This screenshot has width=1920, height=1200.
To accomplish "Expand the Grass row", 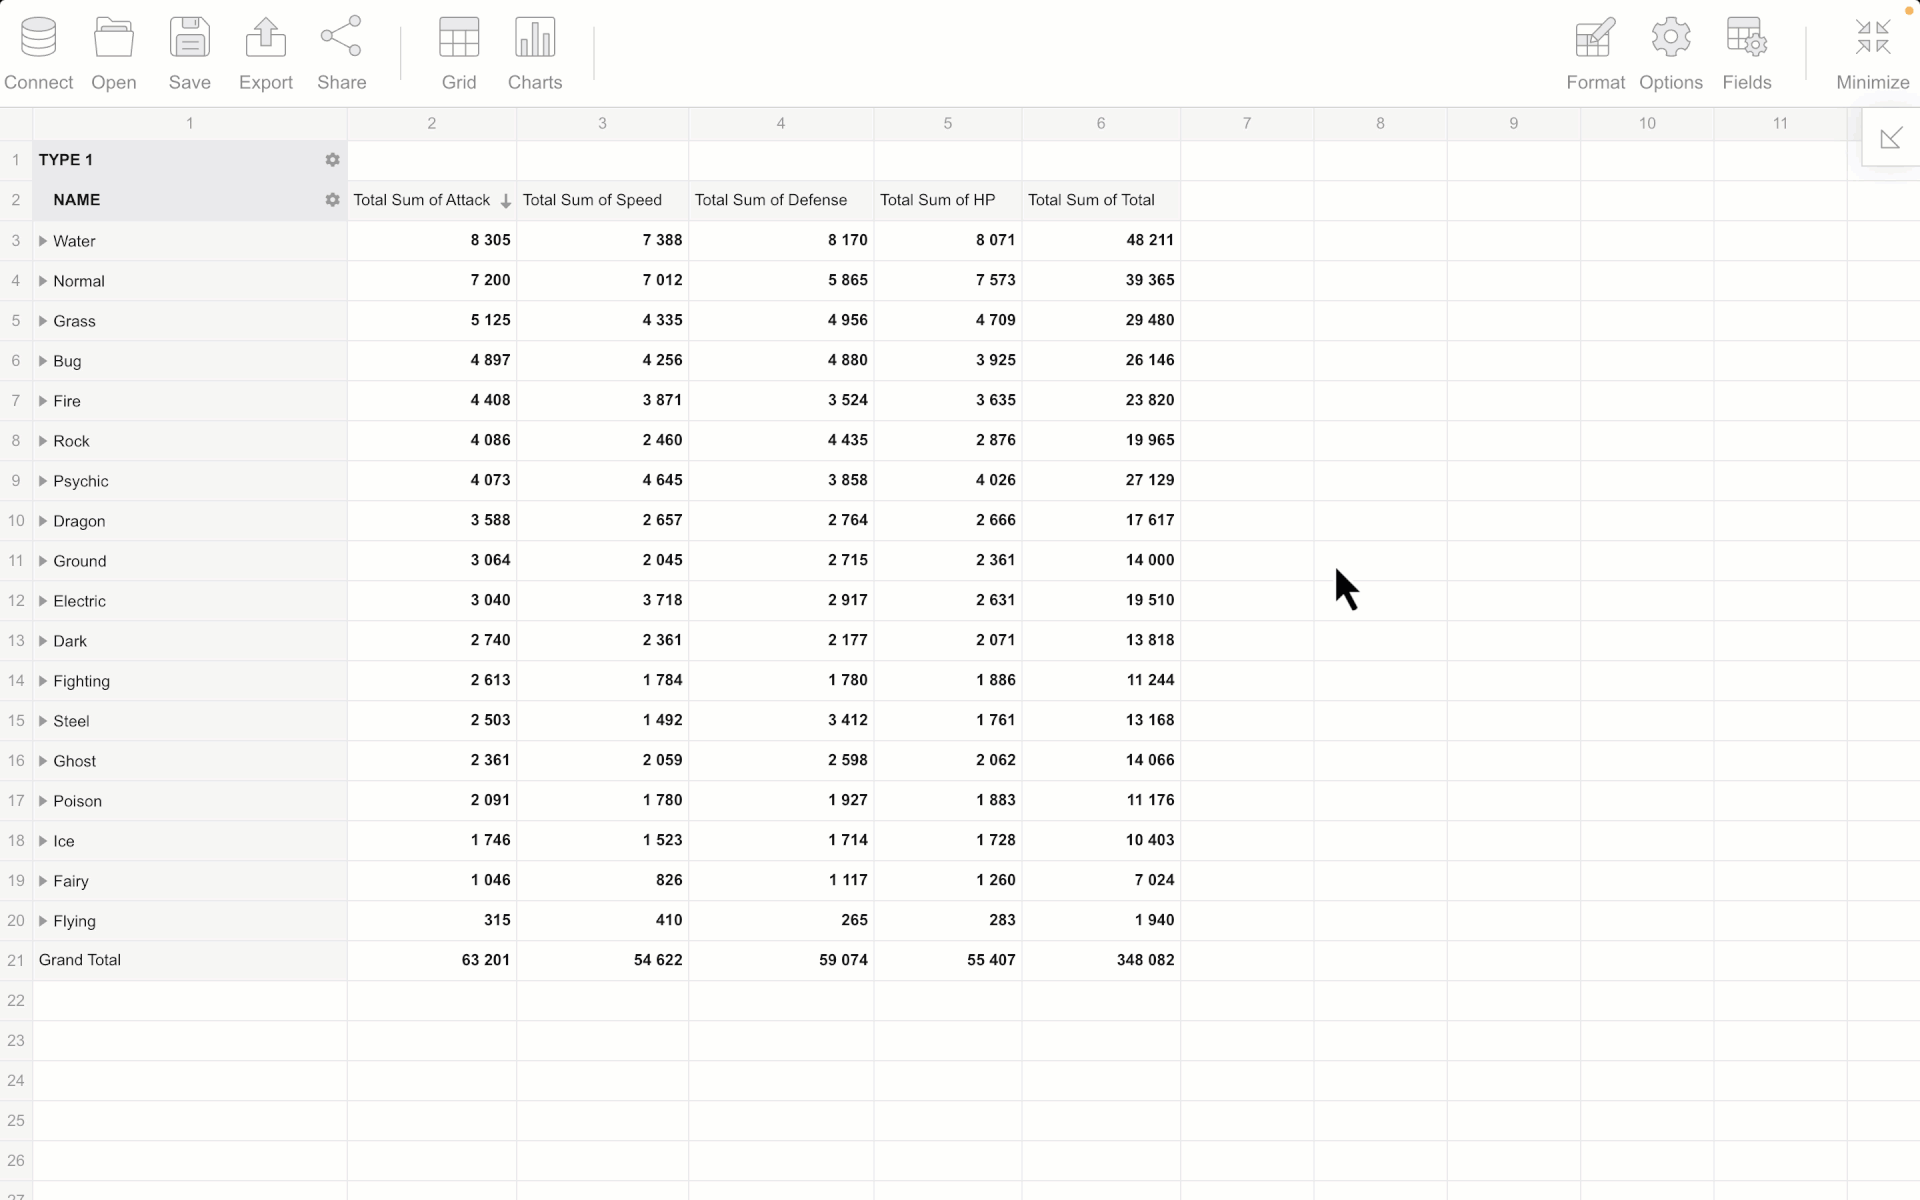I will tap(43, 321).
